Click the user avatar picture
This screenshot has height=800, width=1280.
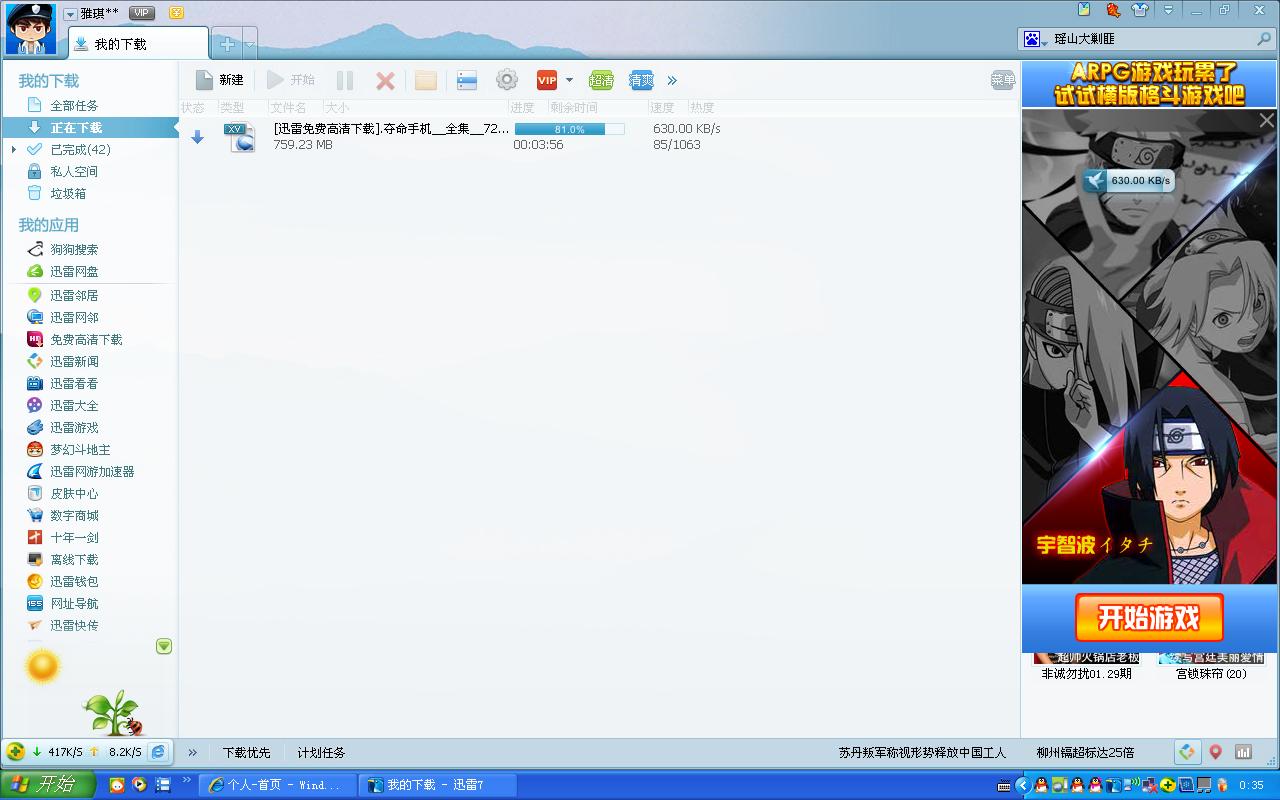point(31,29)
